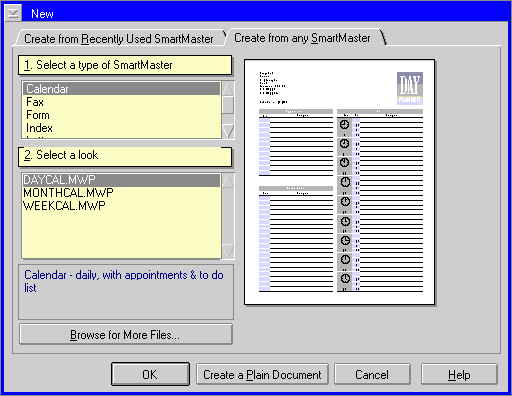Screen dimensions: 512x396
Task: Click Create a Plain Document button
Action: point(262,375)
